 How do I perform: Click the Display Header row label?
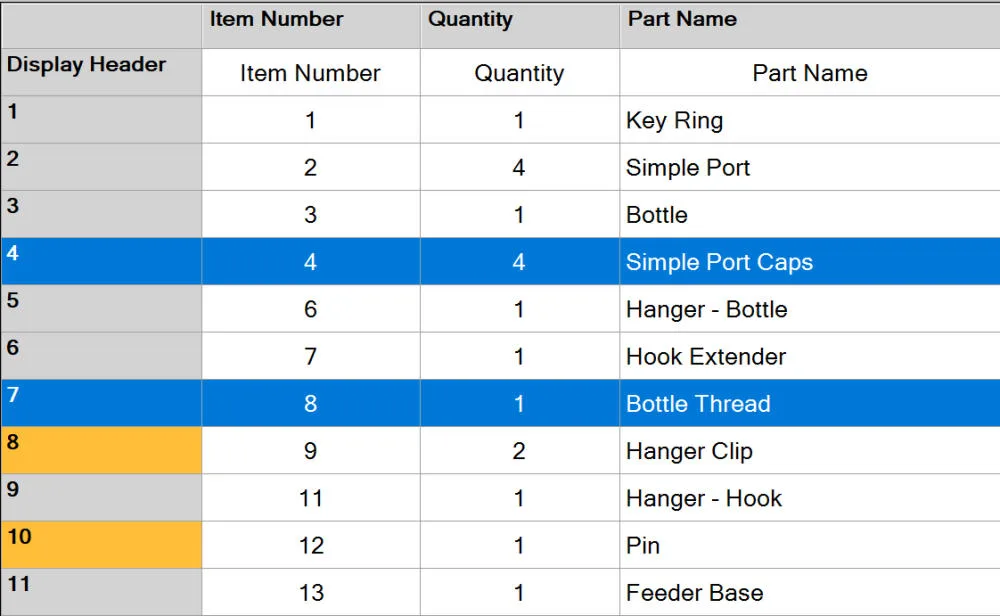(x=101, y=72)
